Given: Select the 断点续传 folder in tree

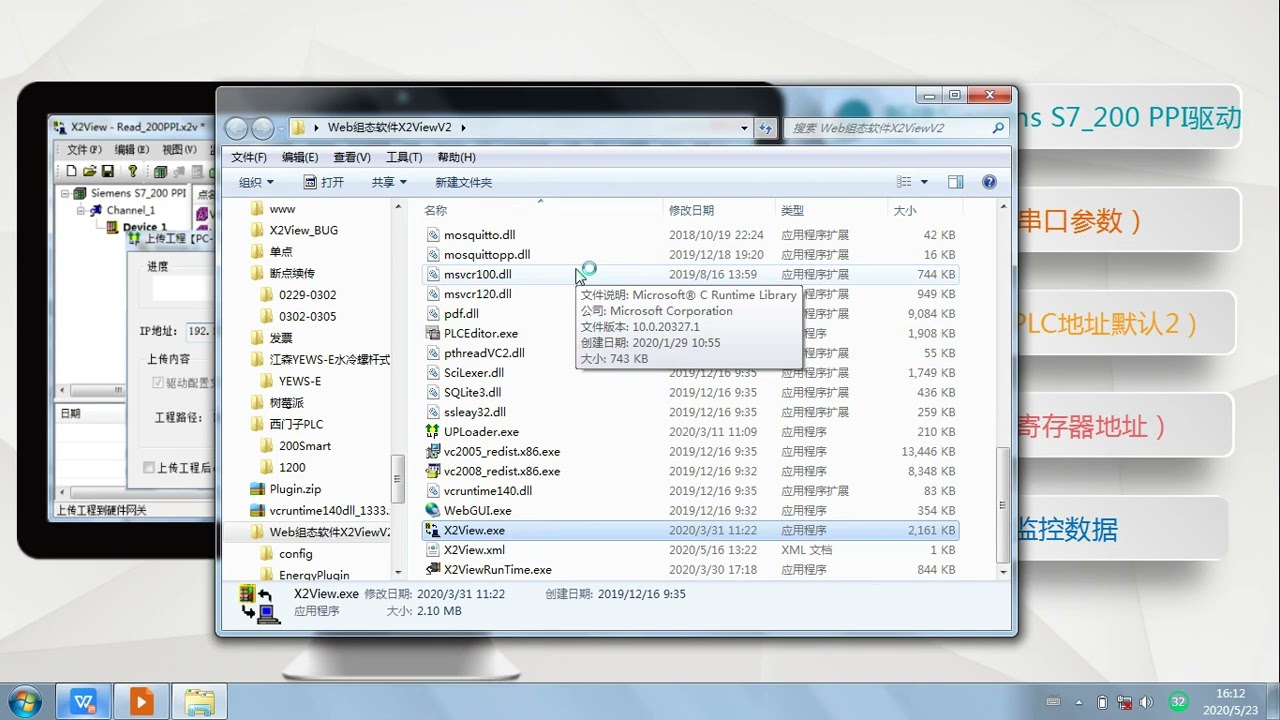Looking at the screenshot, I should [x=292, y=273].
